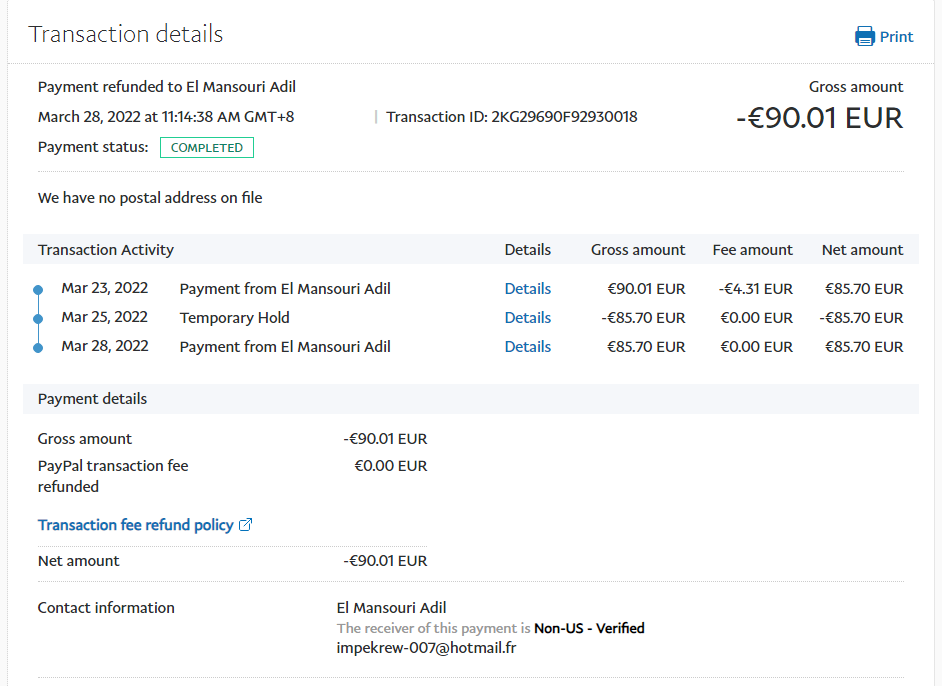This screenshot has width=942, height=686.
Task: Click the Payment details section header
Action: (92, 399)
